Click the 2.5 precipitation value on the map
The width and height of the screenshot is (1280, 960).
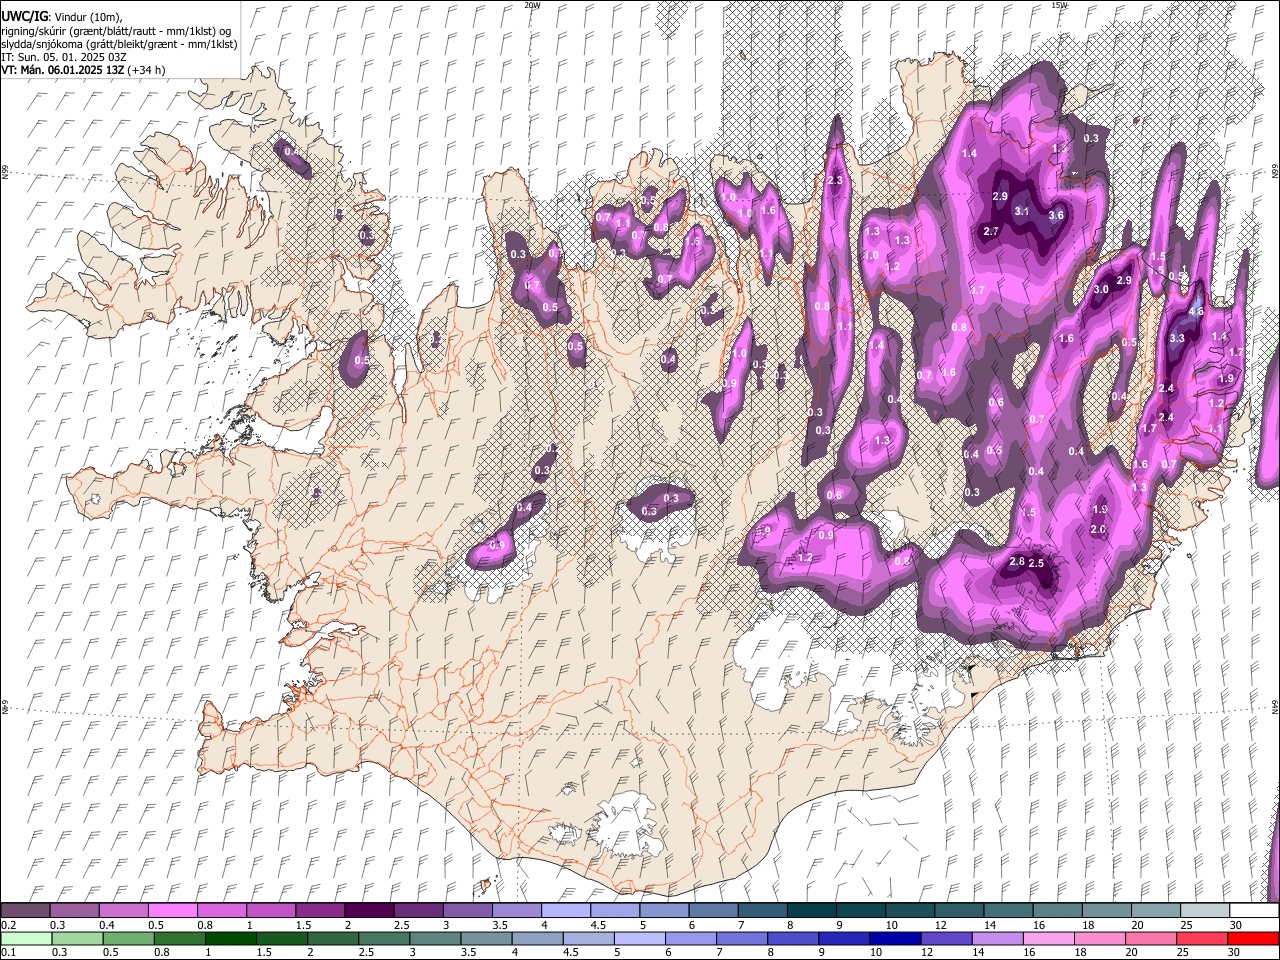point(1037,563)
